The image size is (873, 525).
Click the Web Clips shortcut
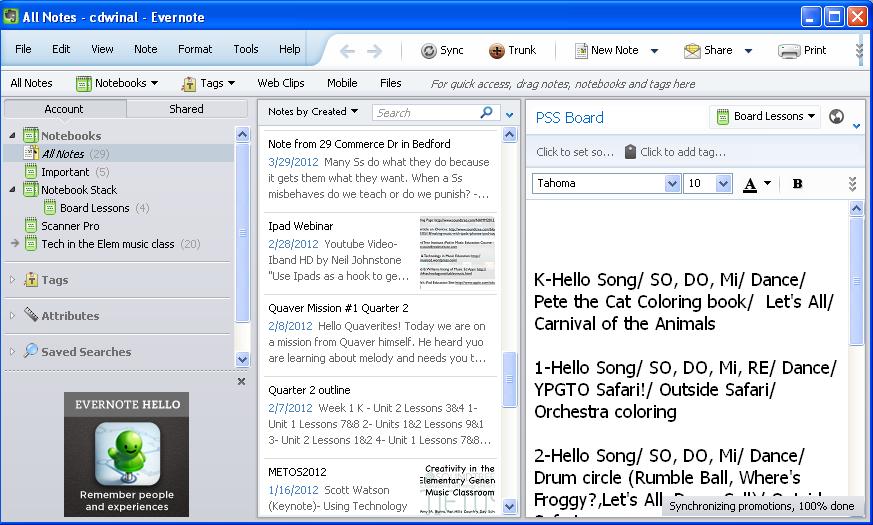pos(280,83)
